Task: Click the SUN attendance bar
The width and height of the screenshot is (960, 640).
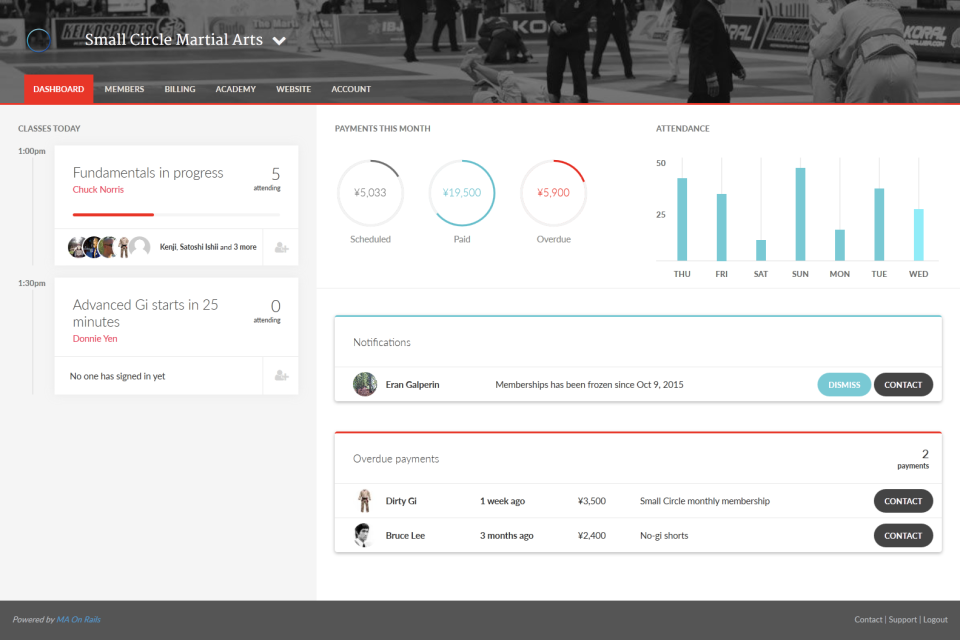Action: (x=800, y=214)
